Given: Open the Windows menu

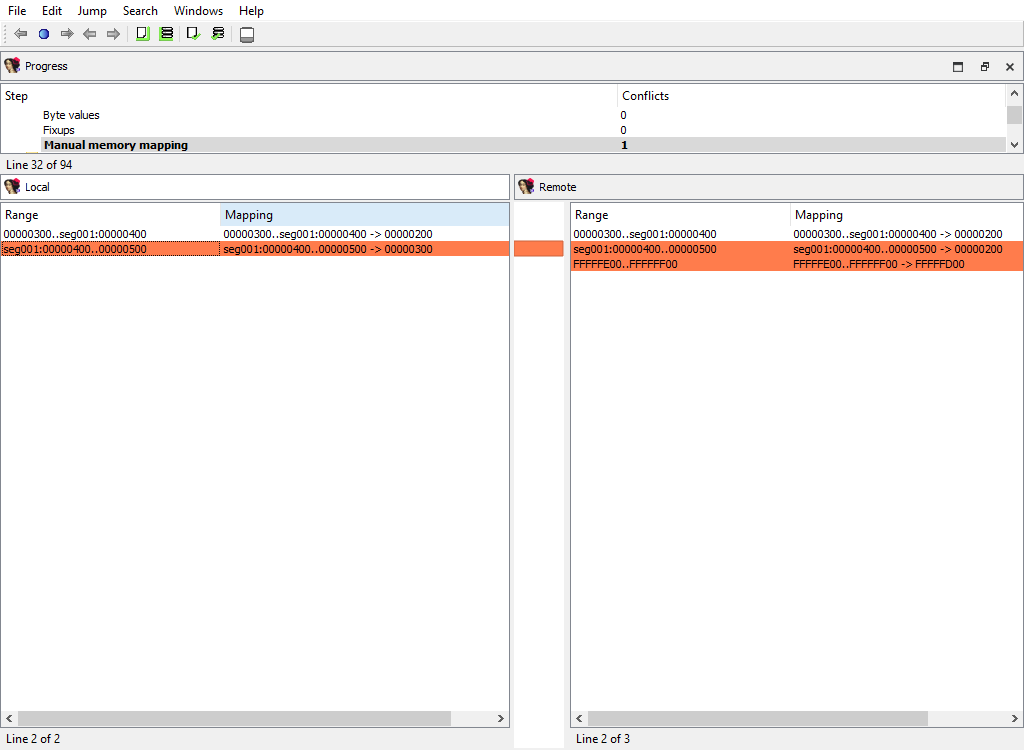Looking at the screenshot, I should 198,11.
